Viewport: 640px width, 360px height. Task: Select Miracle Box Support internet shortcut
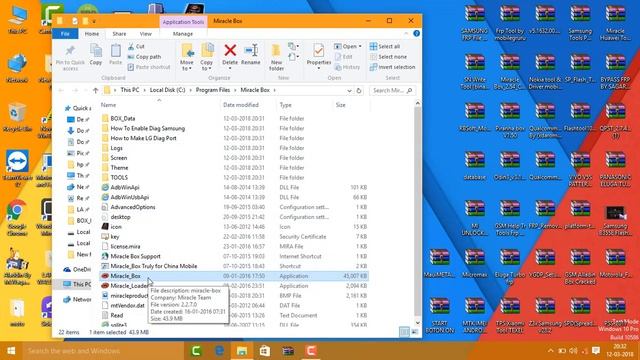tap(136, 256)
